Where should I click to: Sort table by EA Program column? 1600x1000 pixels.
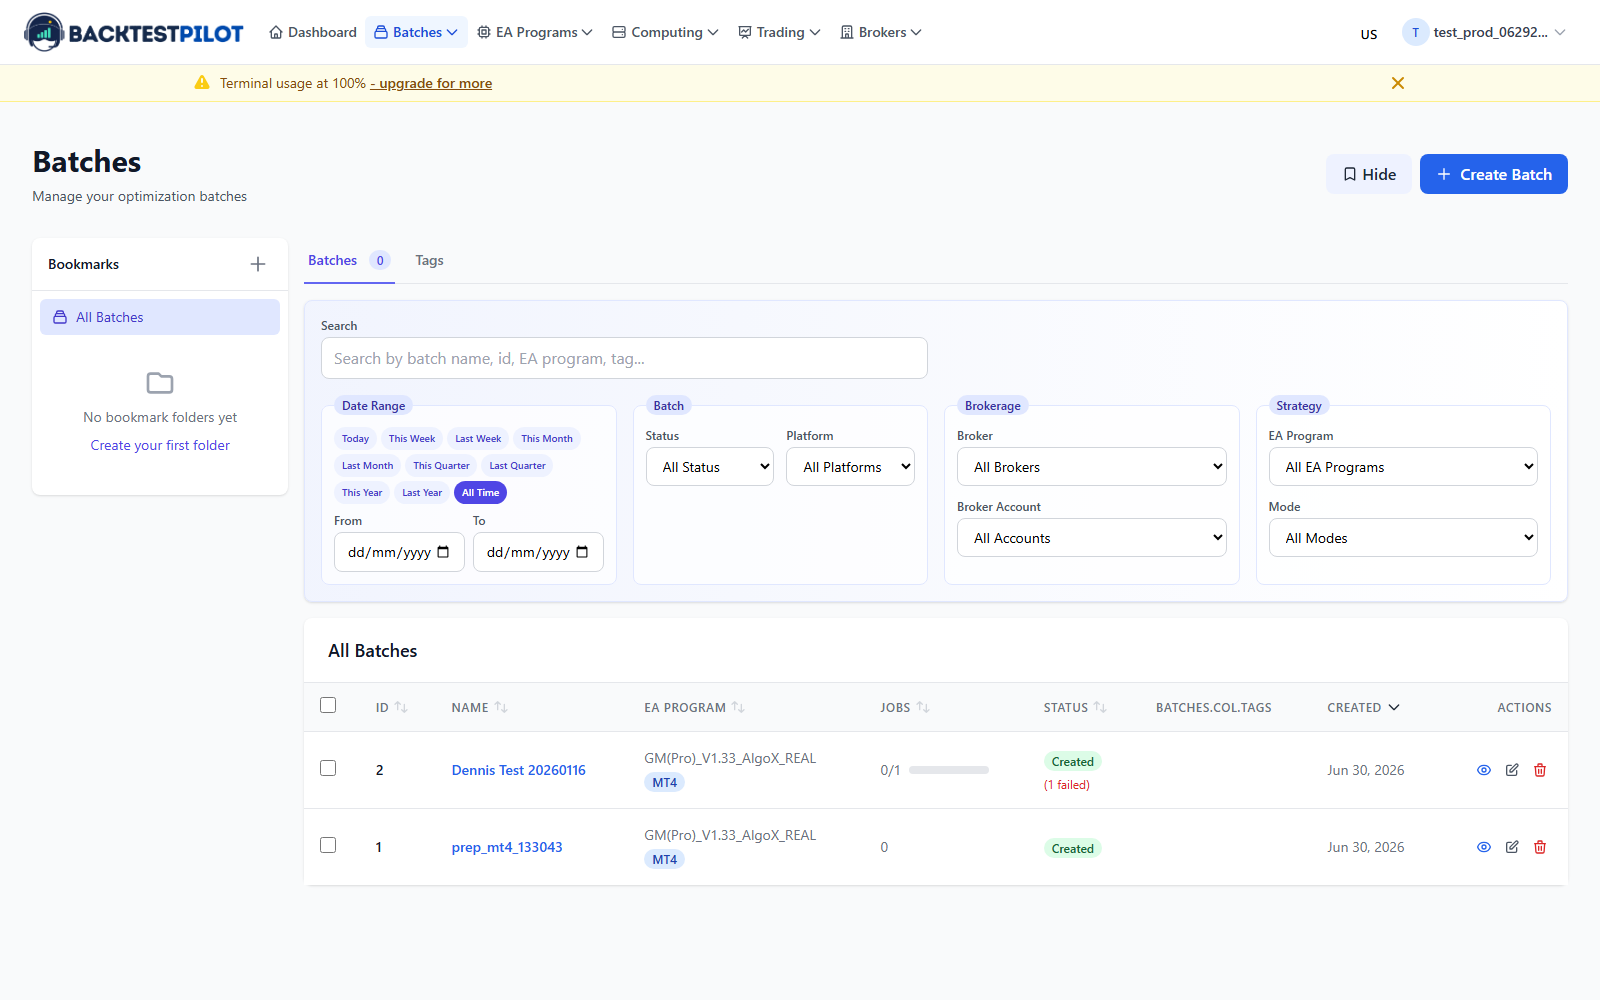pyautogui.click(x=694, y=707)
